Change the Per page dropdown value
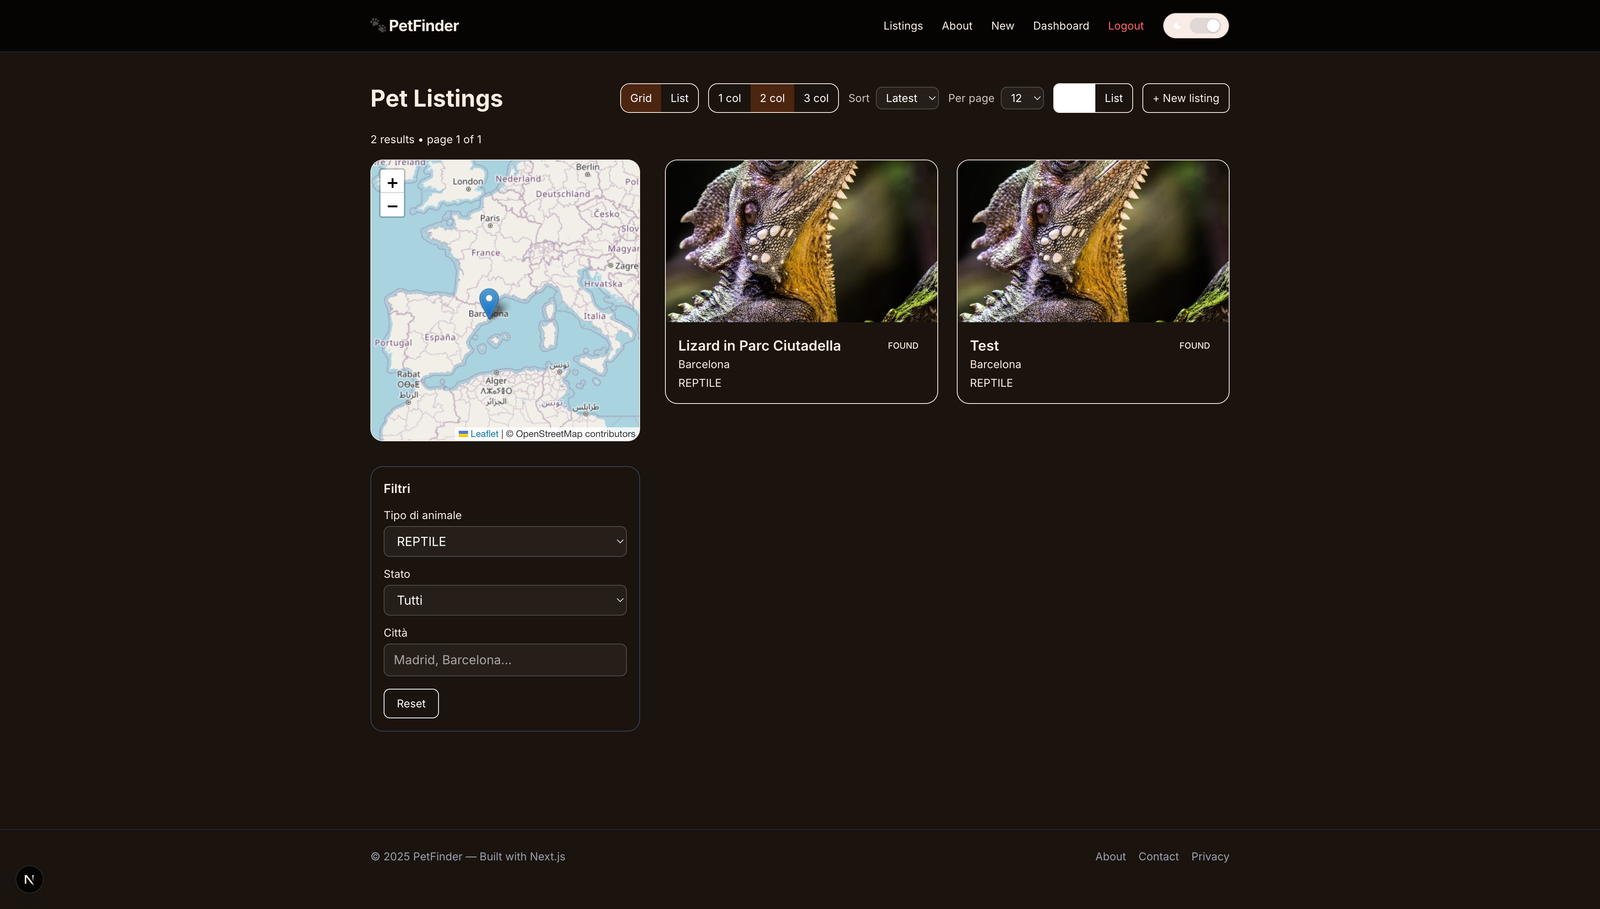The image size is (1600, 909). 1021,98
